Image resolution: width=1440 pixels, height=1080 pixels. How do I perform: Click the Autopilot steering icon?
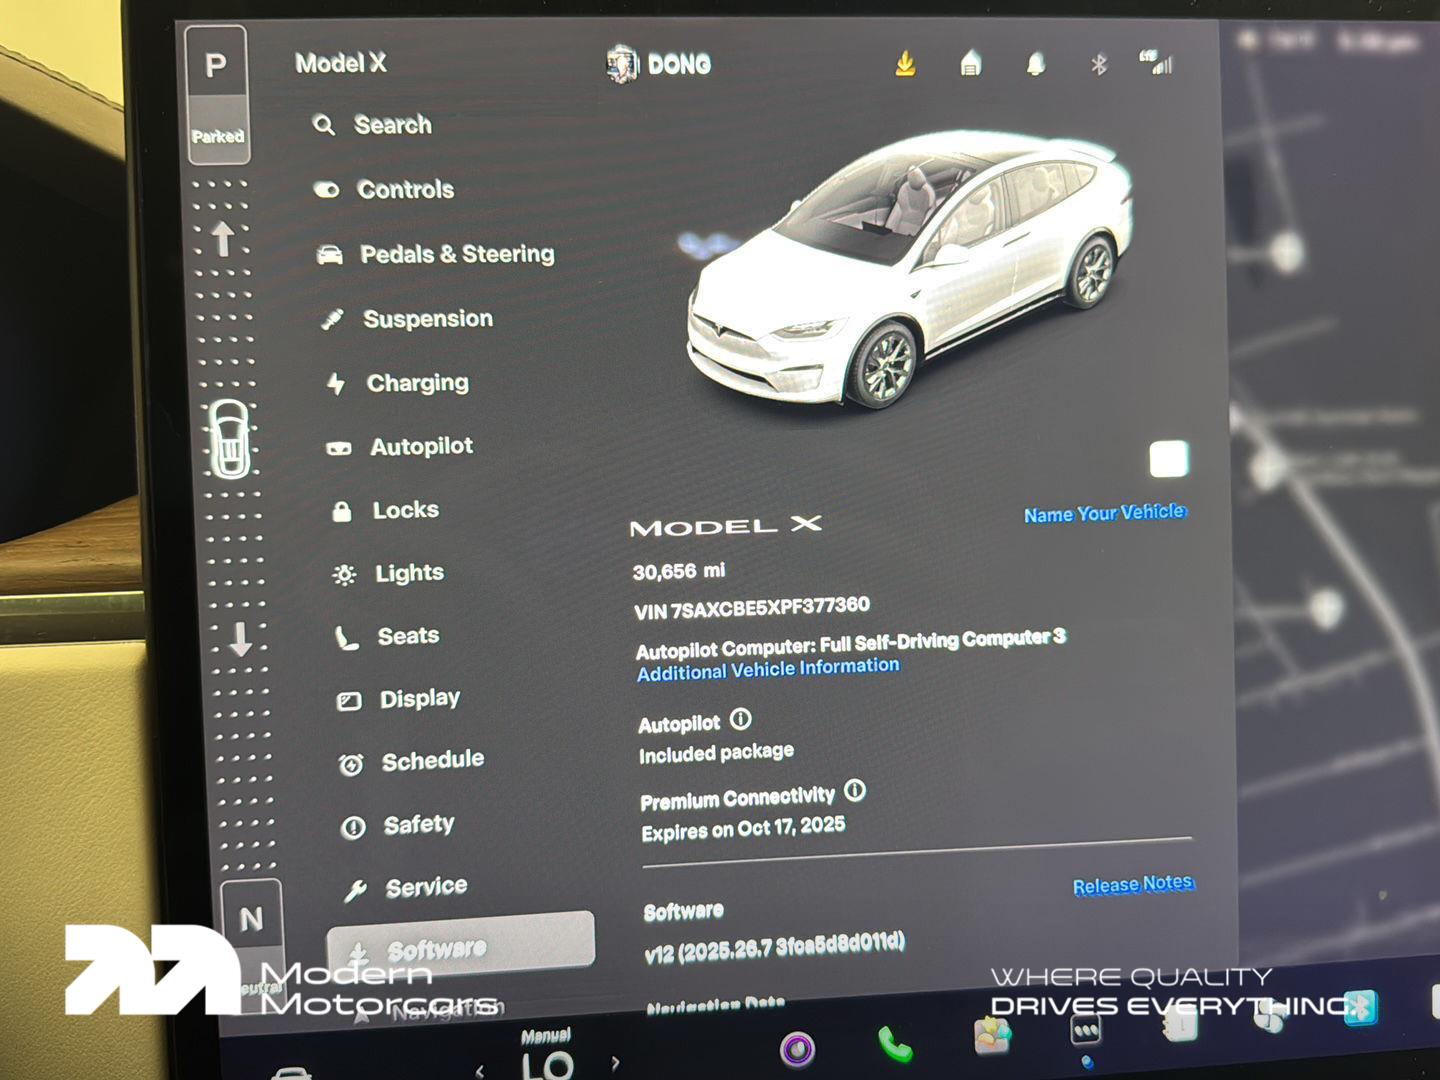[x=339, y=448]
